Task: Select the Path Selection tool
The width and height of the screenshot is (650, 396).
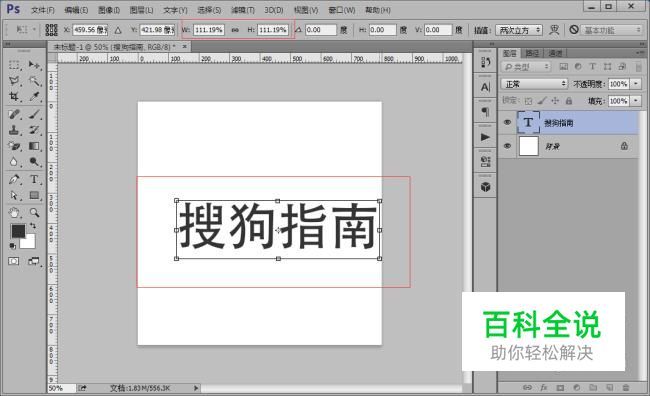Action: coord(14,195)
